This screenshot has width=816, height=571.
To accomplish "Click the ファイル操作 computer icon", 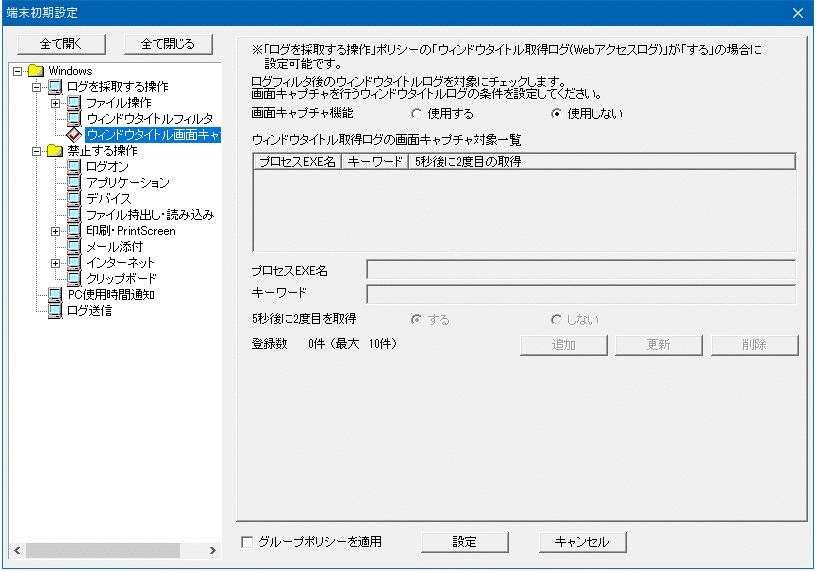I will click(x=74, y=103).
